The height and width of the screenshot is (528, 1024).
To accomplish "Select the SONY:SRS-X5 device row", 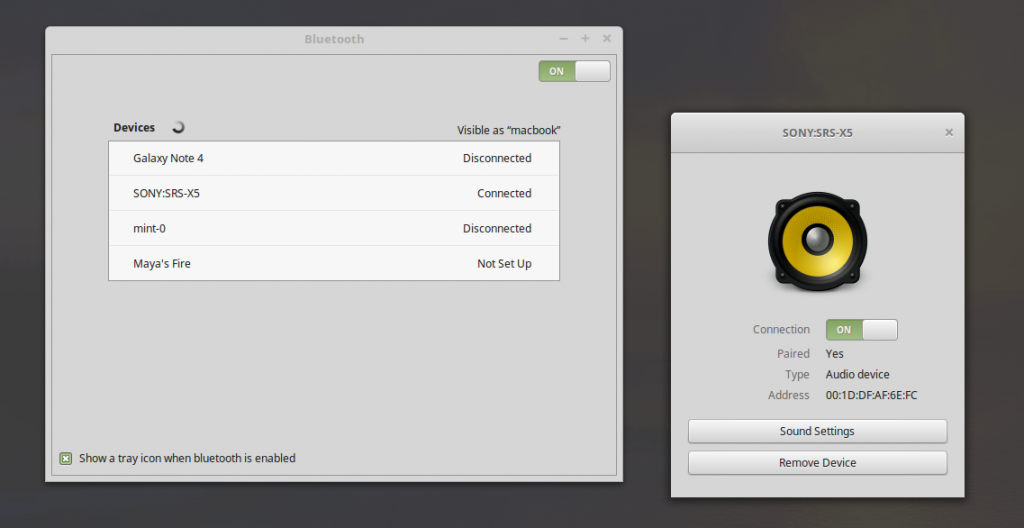I will point(334,193).
